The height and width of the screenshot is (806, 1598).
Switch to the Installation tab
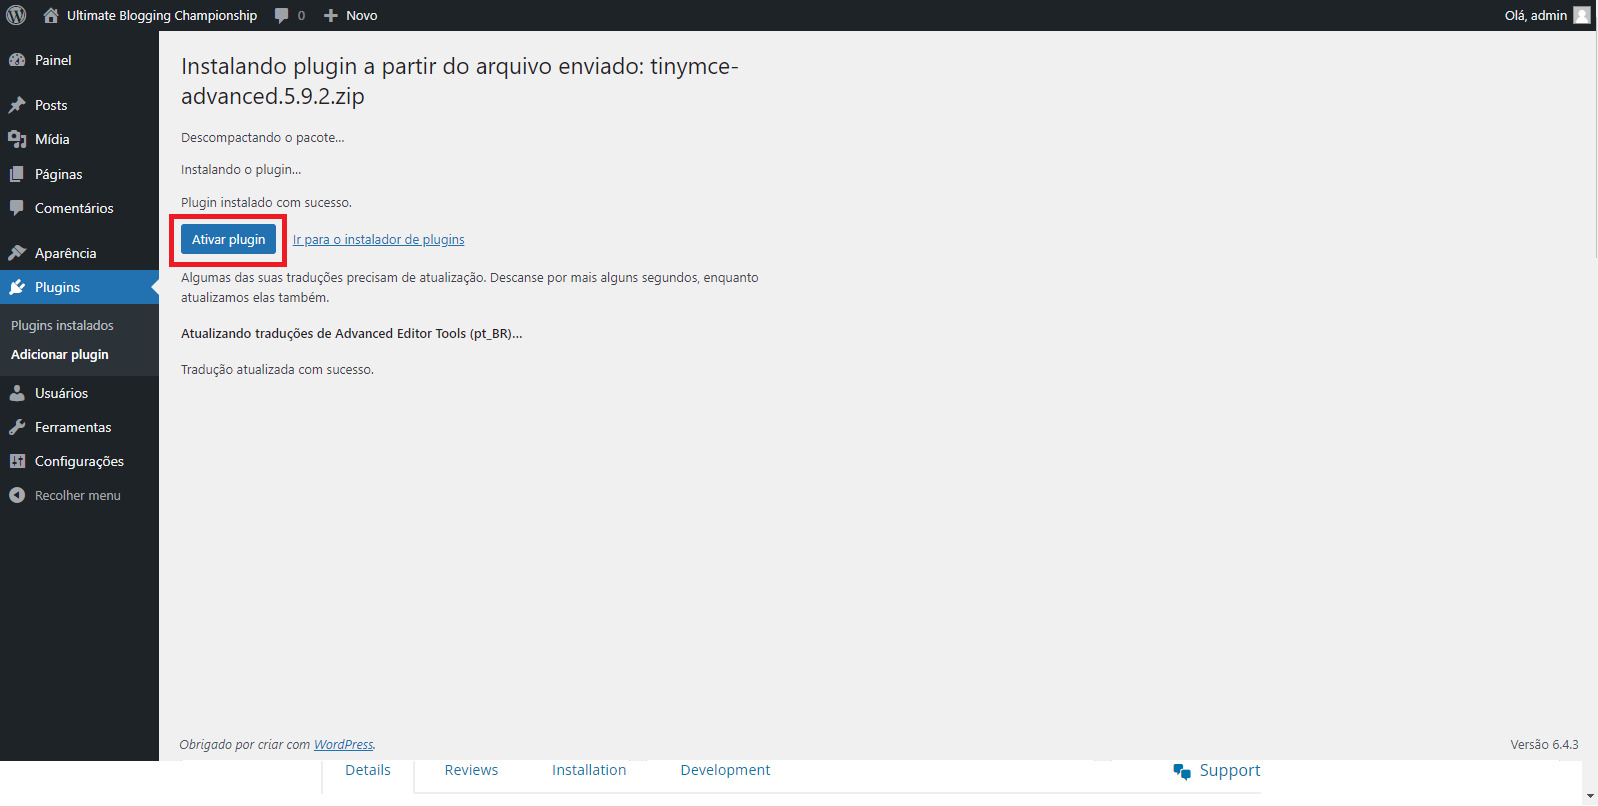click(589, 770)
